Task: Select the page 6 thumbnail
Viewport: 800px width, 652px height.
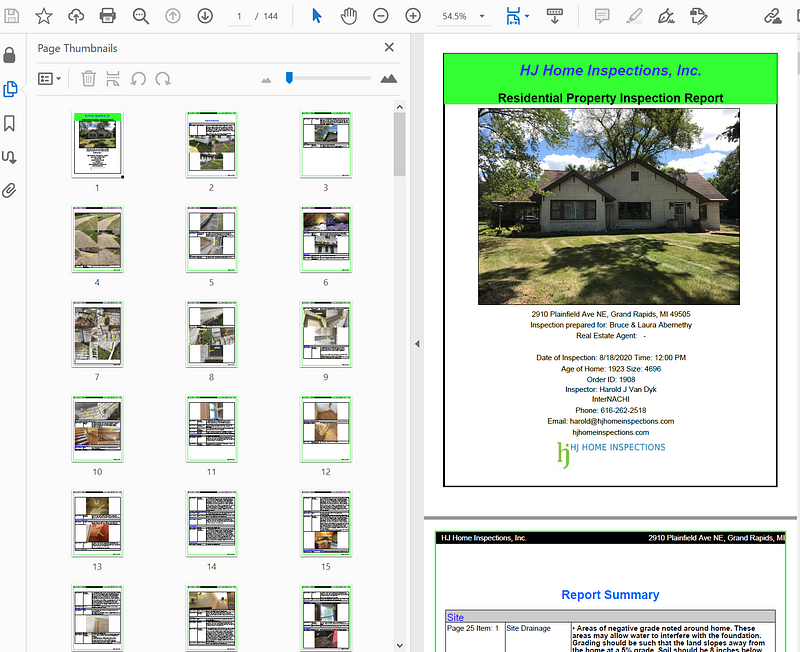Action: click(x=326, y=240)
